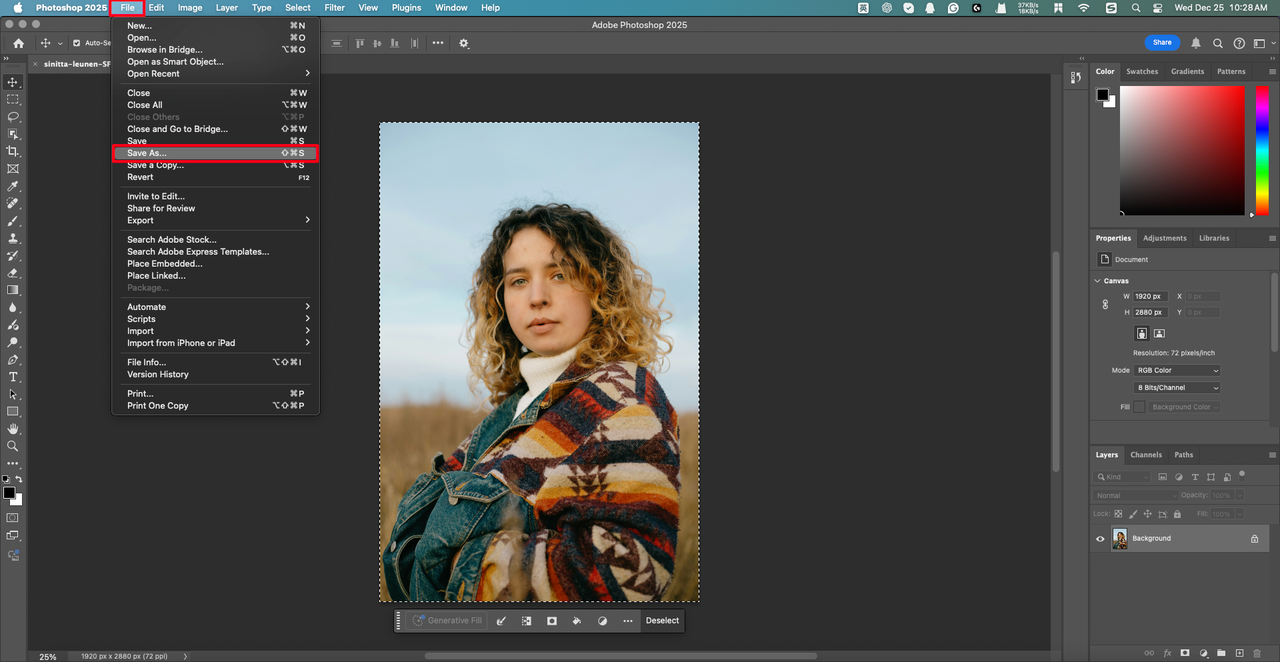Open the Edit menu

(156, 7)
